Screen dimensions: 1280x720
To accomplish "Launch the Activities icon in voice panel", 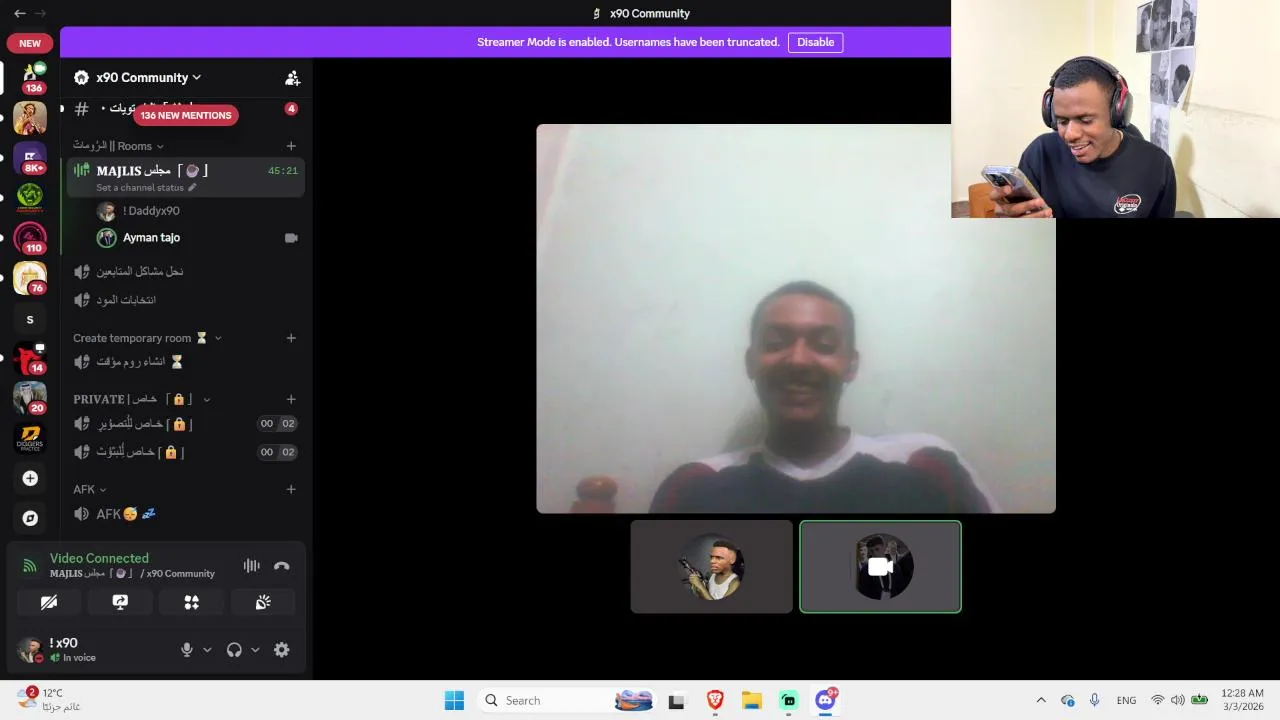I will 191,602.
